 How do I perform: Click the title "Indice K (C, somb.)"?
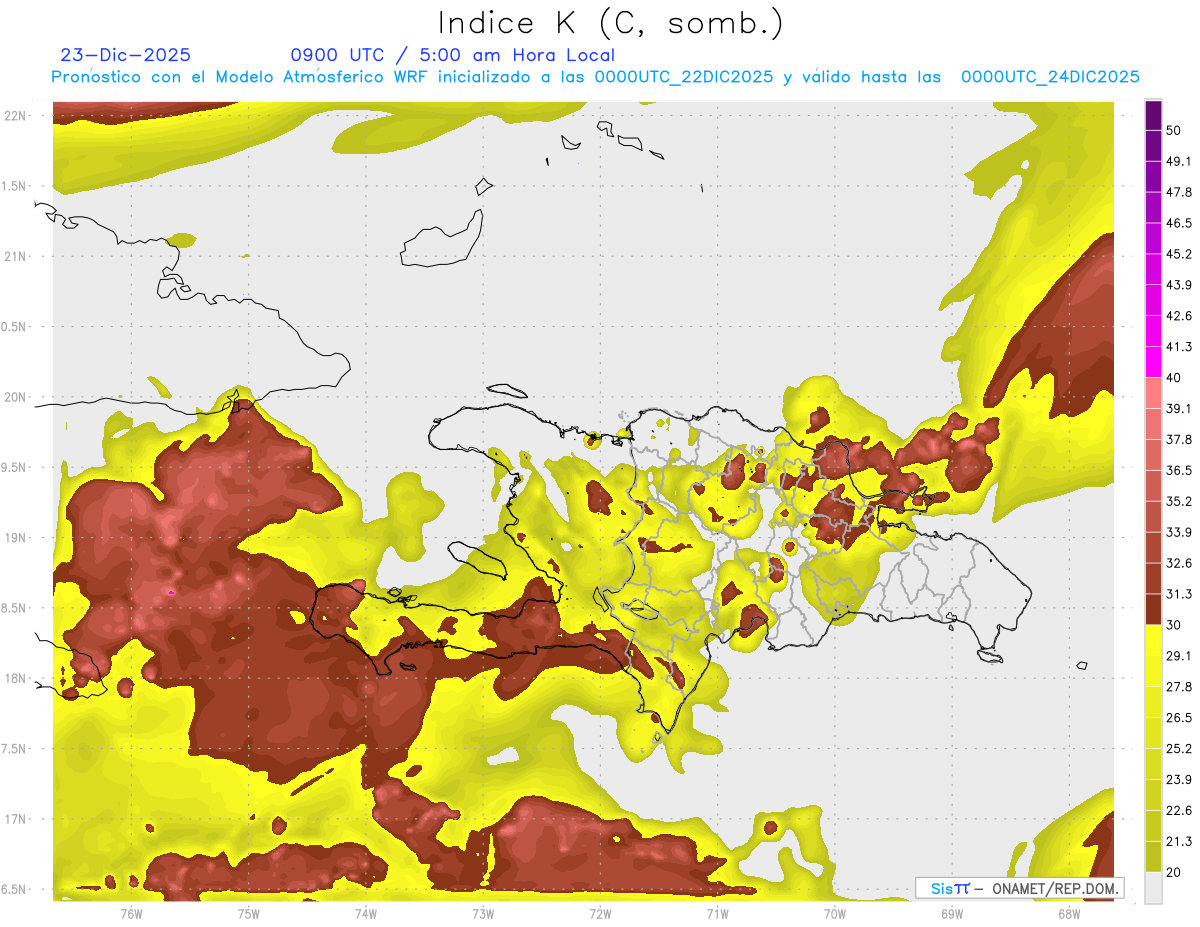pyautogui.click(x=611, y=24)
